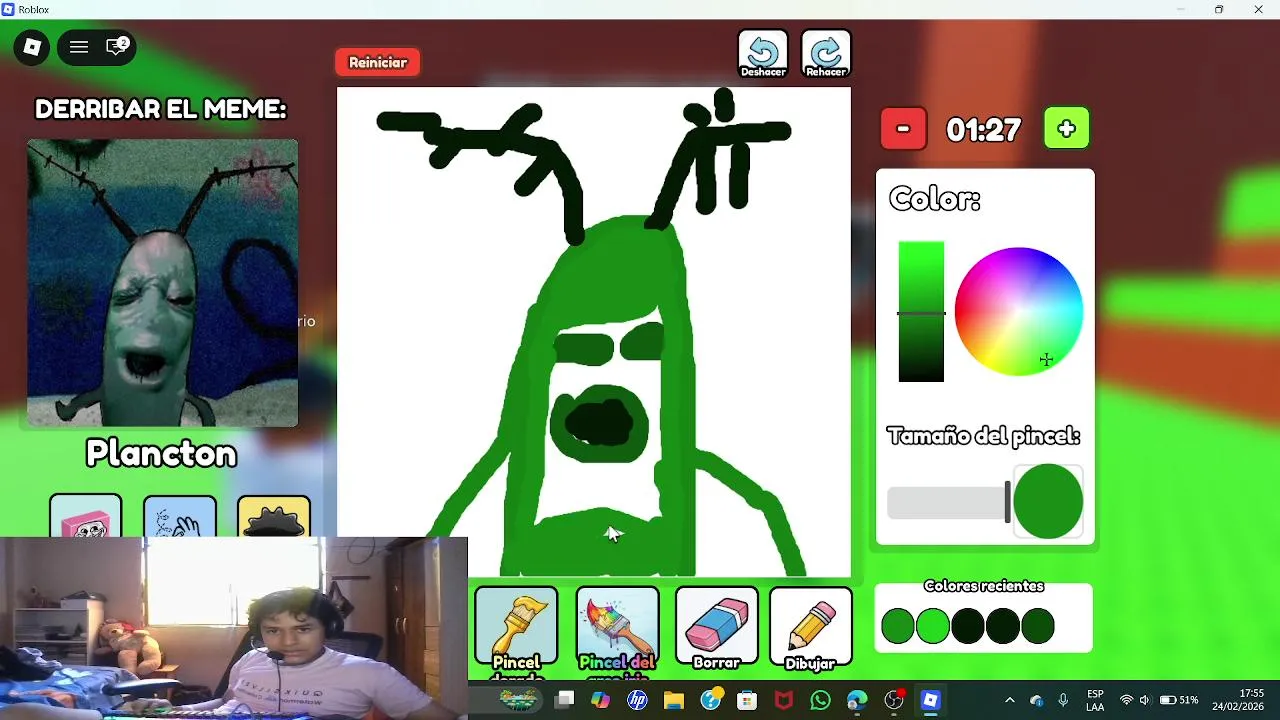The image size is (1280, 720).
Task: Choose the second bright green recent color
Action: click(933, 627)
